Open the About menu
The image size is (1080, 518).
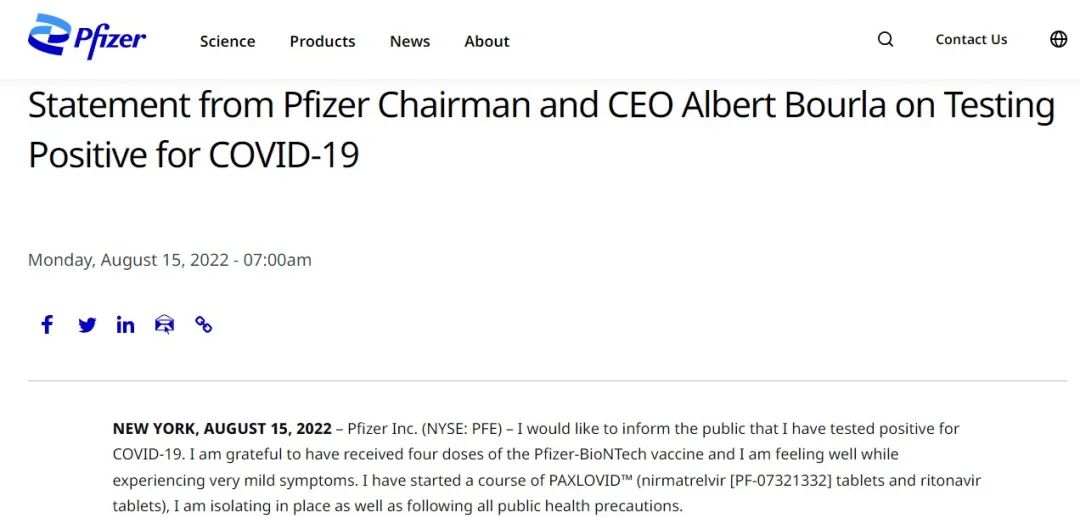point(487,41)
